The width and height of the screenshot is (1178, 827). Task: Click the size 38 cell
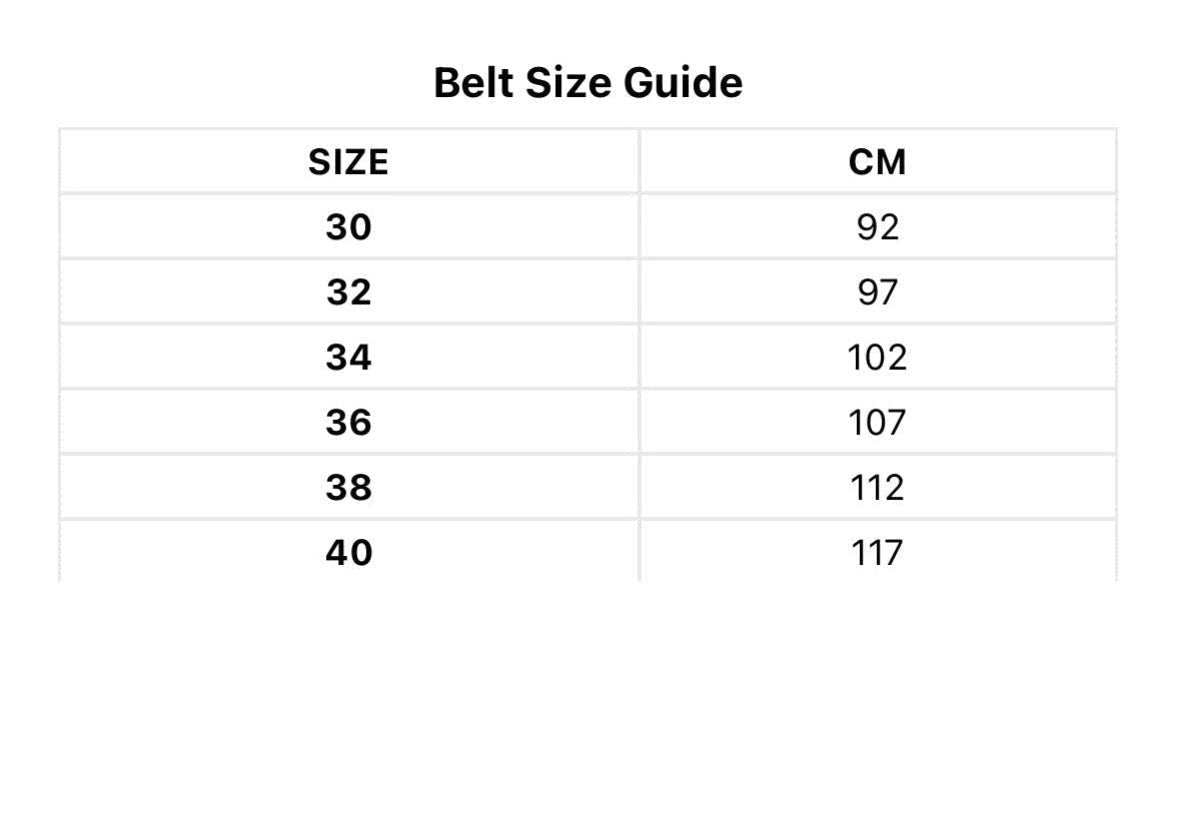pos(348,488)
